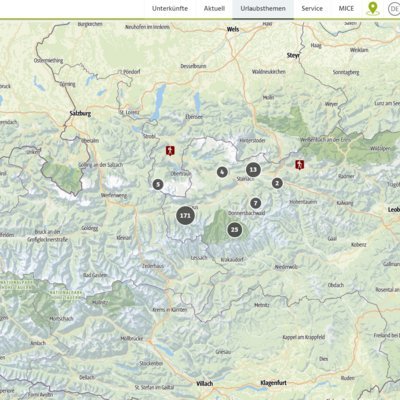
Task: Click the green map location pin icon
Action: click(373, 8)
